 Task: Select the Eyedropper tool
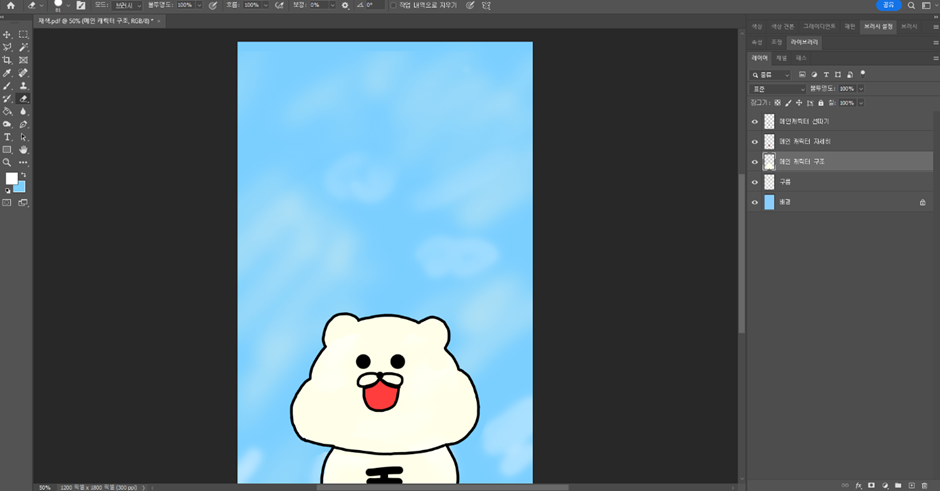7,73
